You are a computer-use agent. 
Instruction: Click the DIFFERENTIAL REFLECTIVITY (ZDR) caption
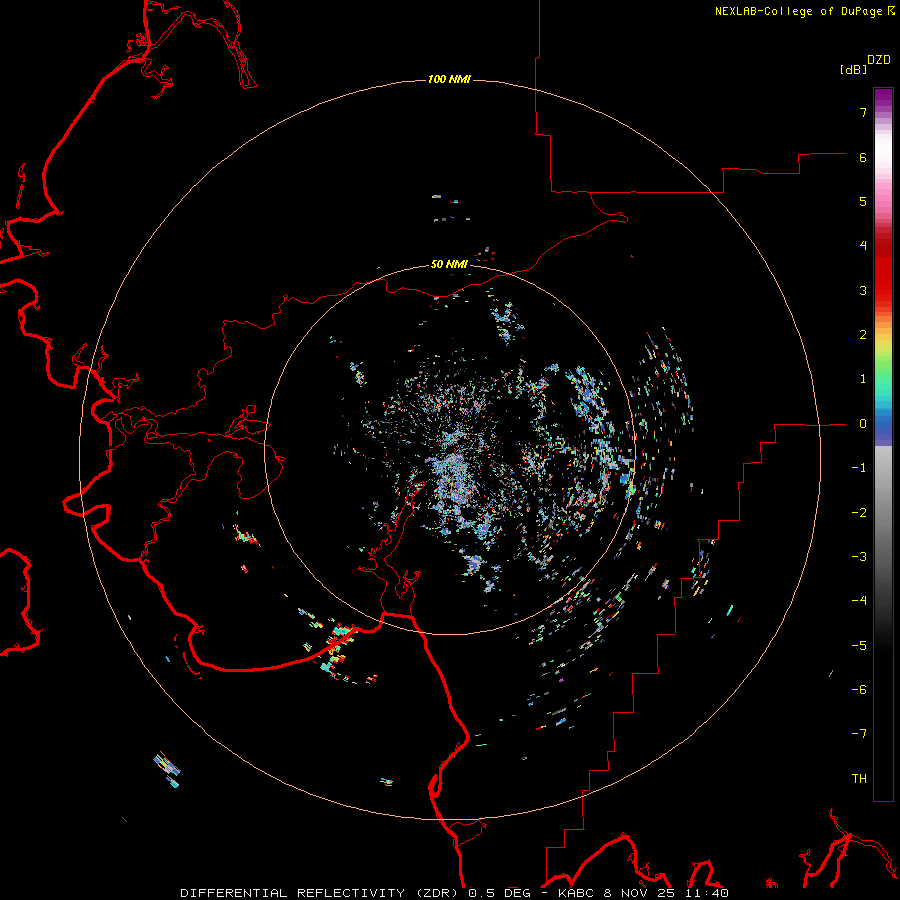(321, 893)
